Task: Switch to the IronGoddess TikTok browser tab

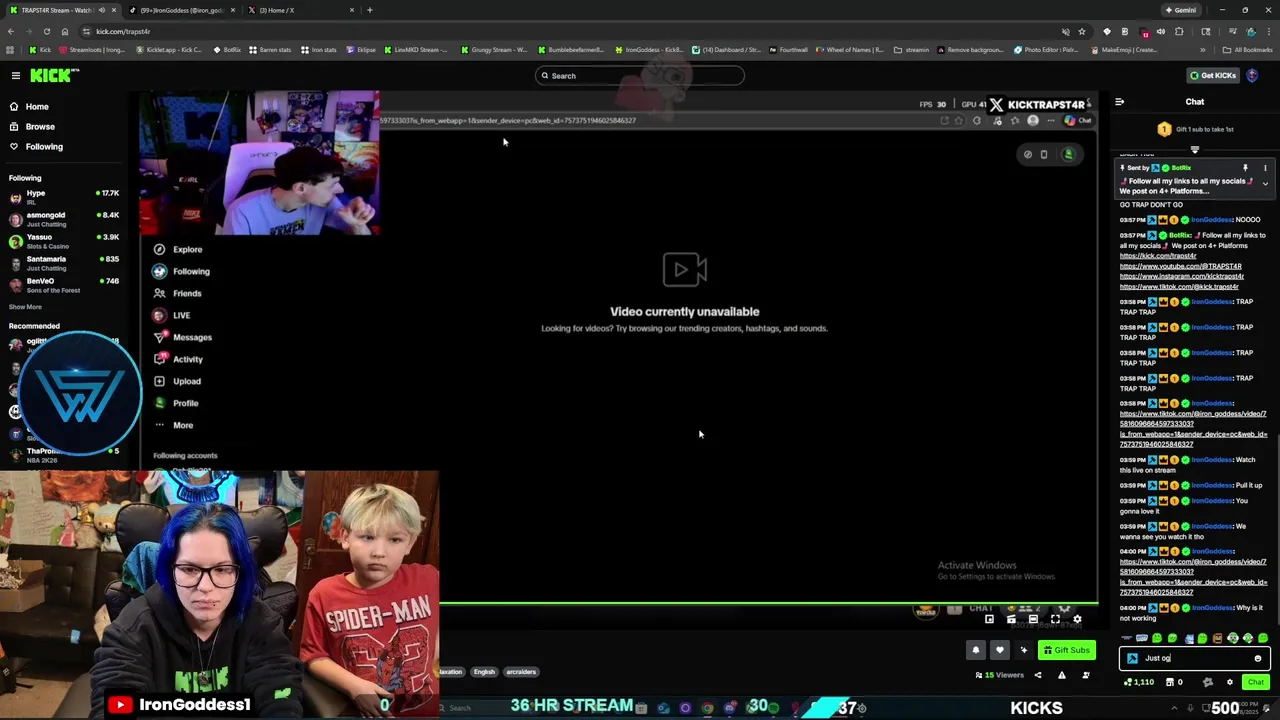Action: click(180, 10)
